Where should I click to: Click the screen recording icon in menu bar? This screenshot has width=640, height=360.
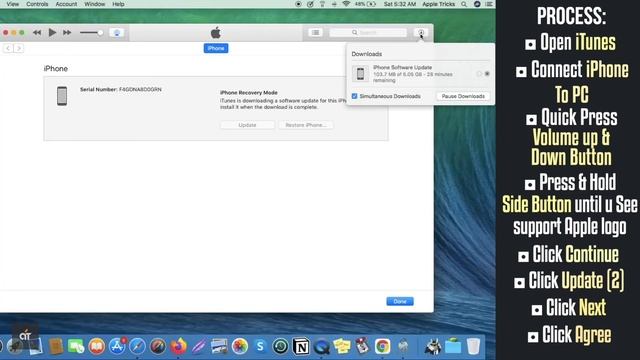point(298,4)
